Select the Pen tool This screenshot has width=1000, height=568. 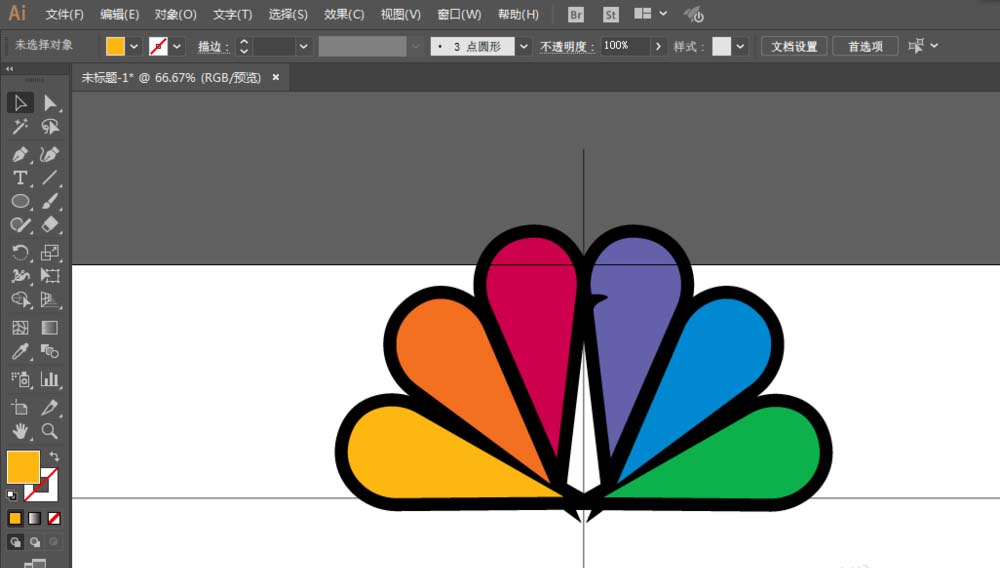[x=20, y=154]
